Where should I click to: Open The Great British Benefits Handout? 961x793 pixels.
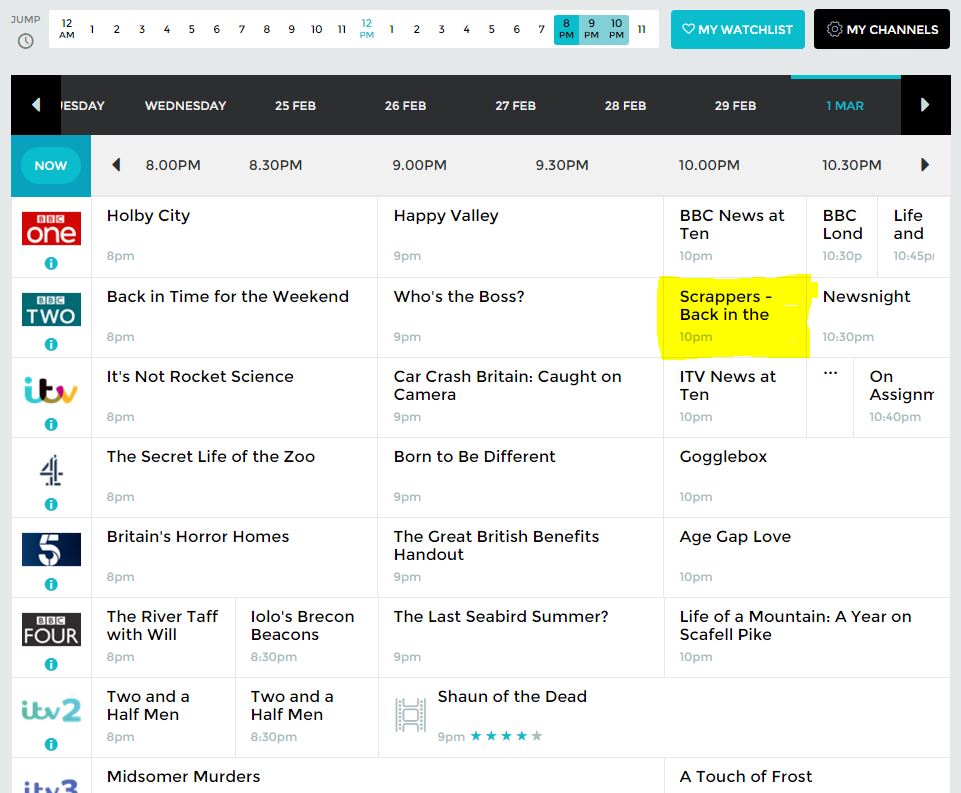pyautogui.click(x=520, y=558)
